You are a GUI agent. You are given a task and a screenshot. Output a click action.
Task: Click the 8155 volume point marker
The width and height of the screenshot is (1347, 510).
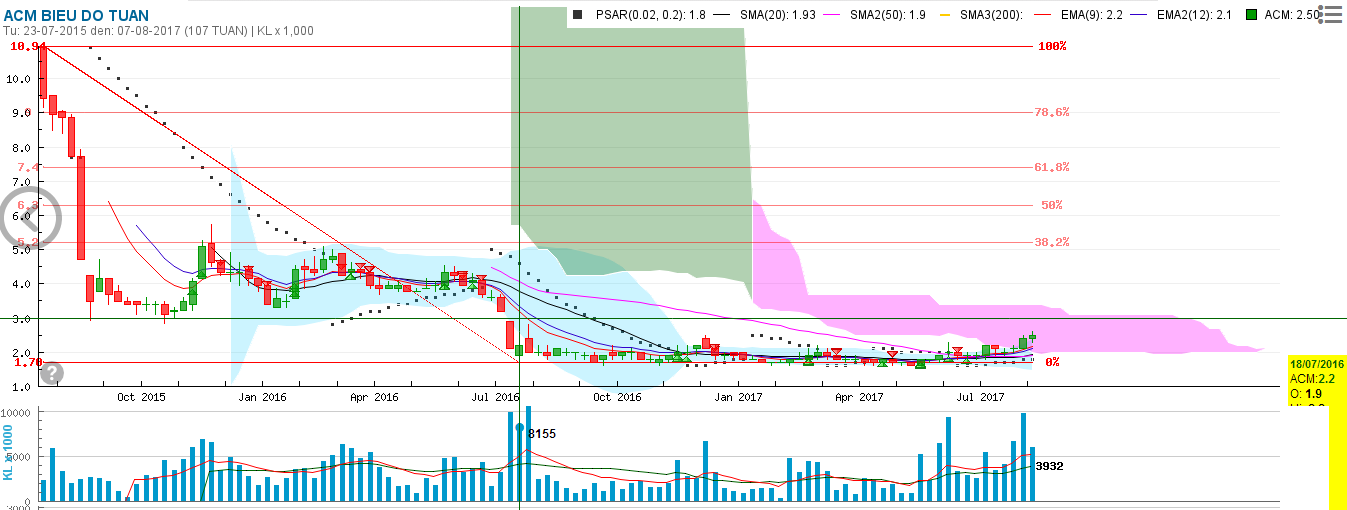(x=519, y=427)
